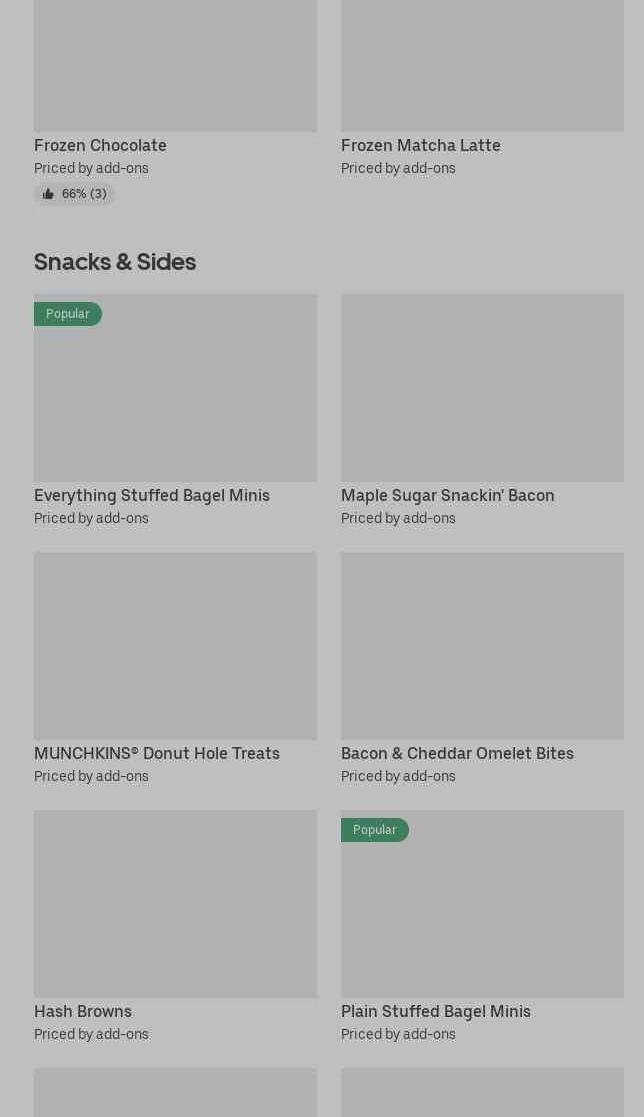Image resolution: width=644 pixels, height=1117 pixels.
Task: Select Bacon & Cheddar Omelet Bites title
Action: point(457,753)
